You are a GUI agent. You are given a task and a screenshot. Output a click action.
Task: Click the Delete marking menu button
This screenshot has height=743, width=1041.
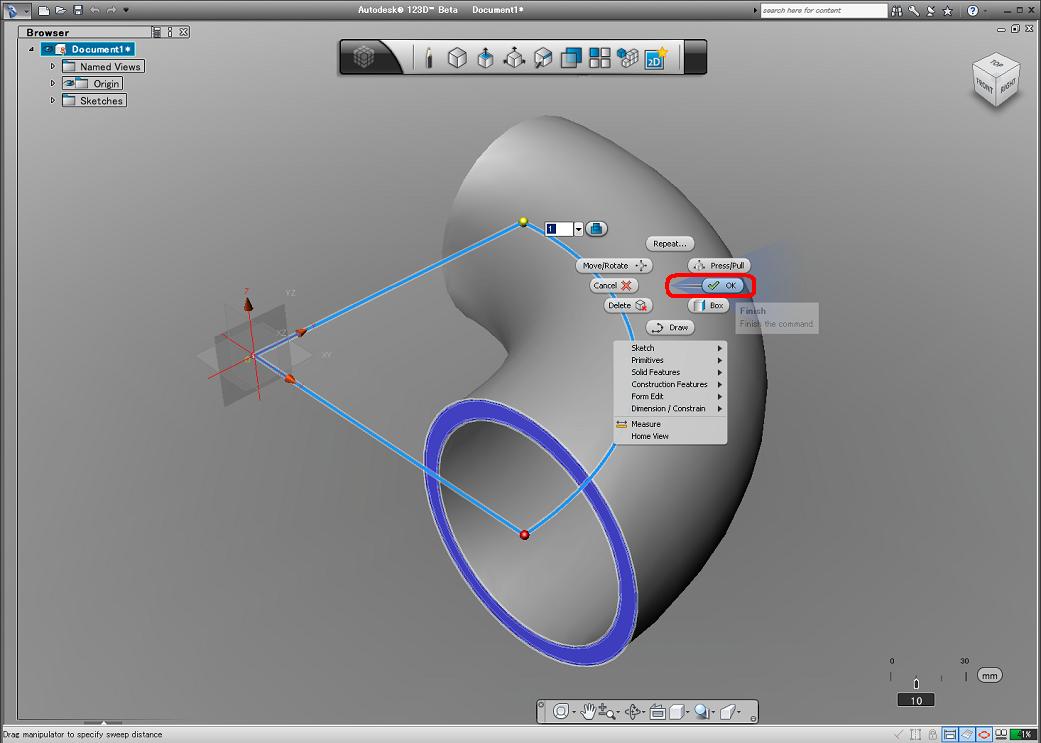[628, 305]
